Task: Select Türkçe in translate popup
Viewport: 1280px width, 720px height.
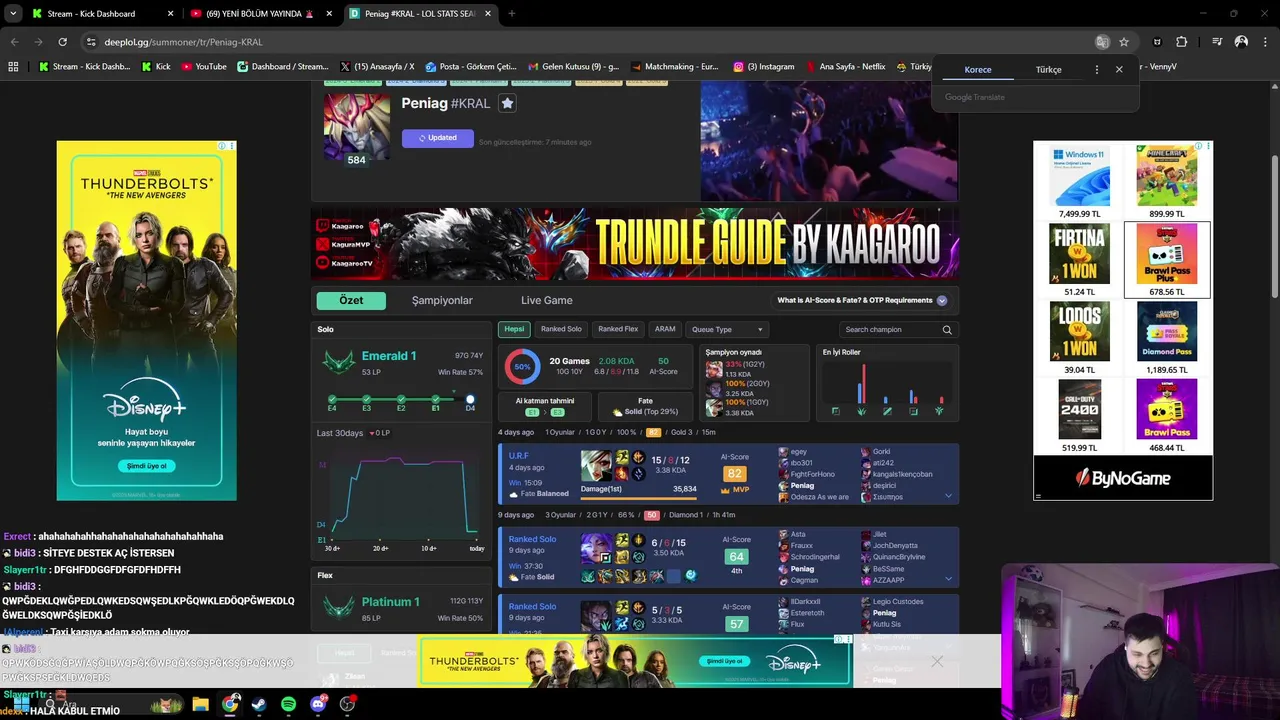Action: coord(1048,70)
